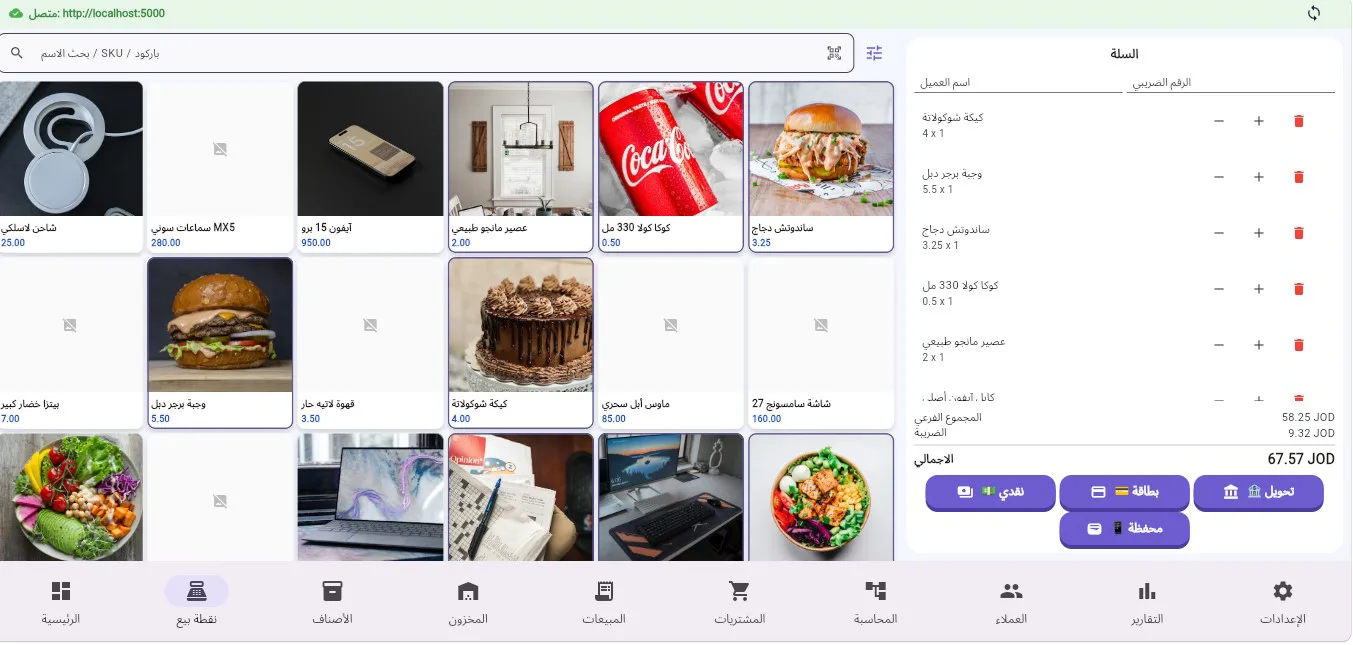The image size is (1353, 645).
Task: Delete ساندوتش دجاج cart line
Action: click(1299, 233)
